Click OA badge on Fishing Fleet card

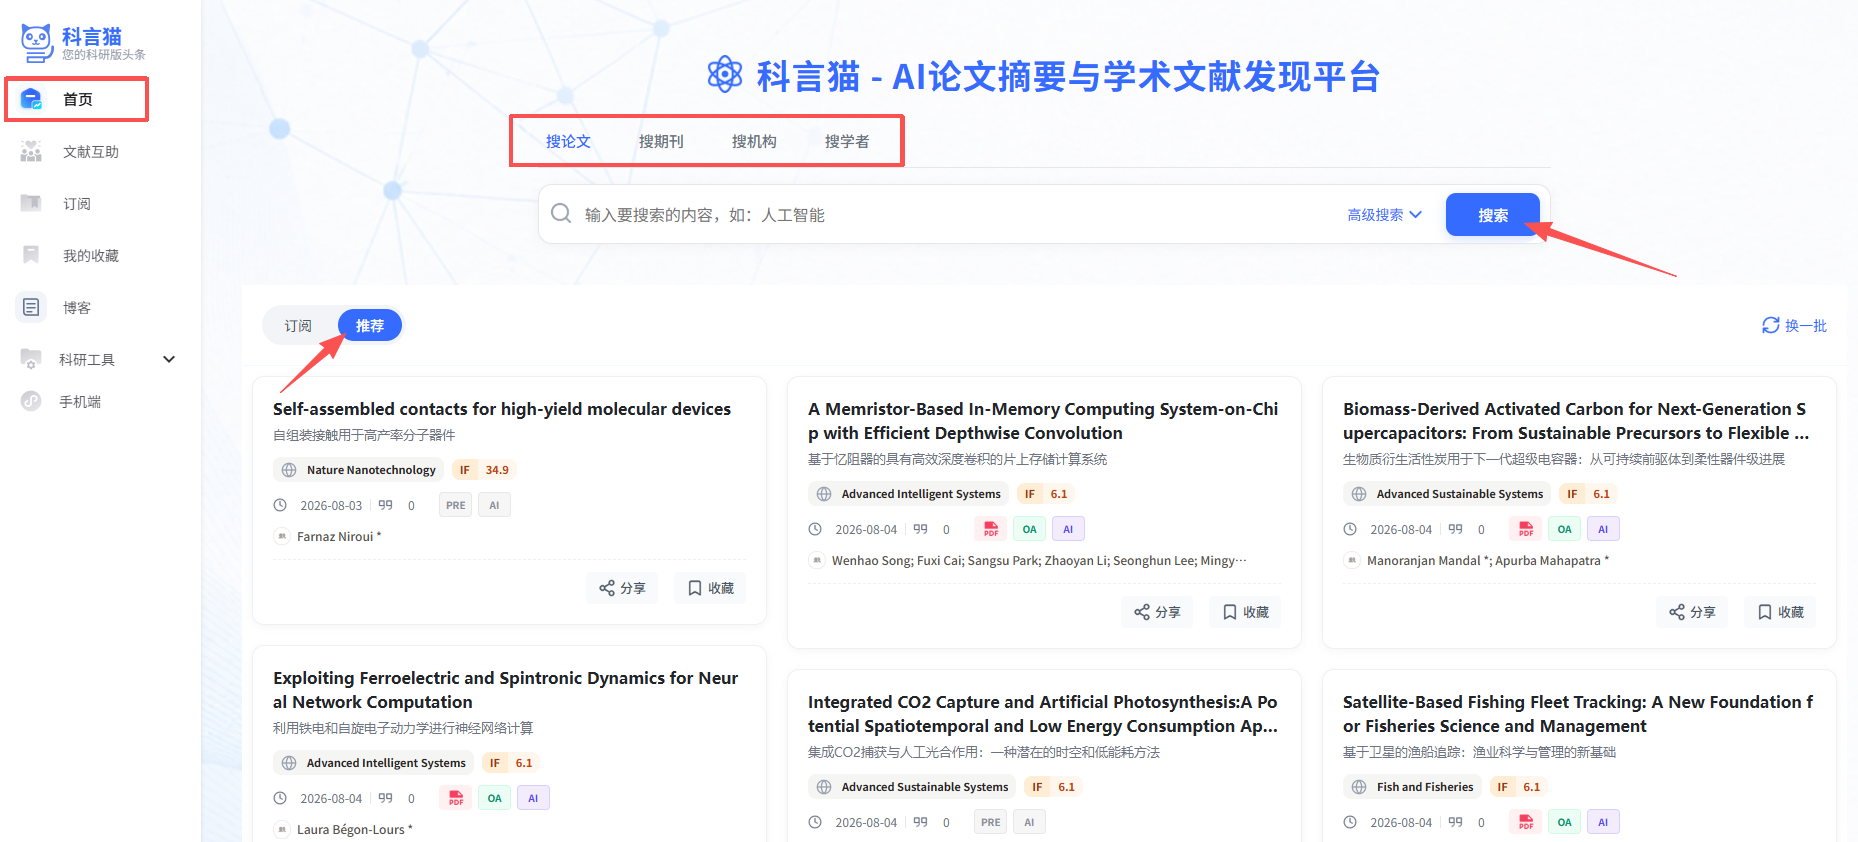[1564, 822]
